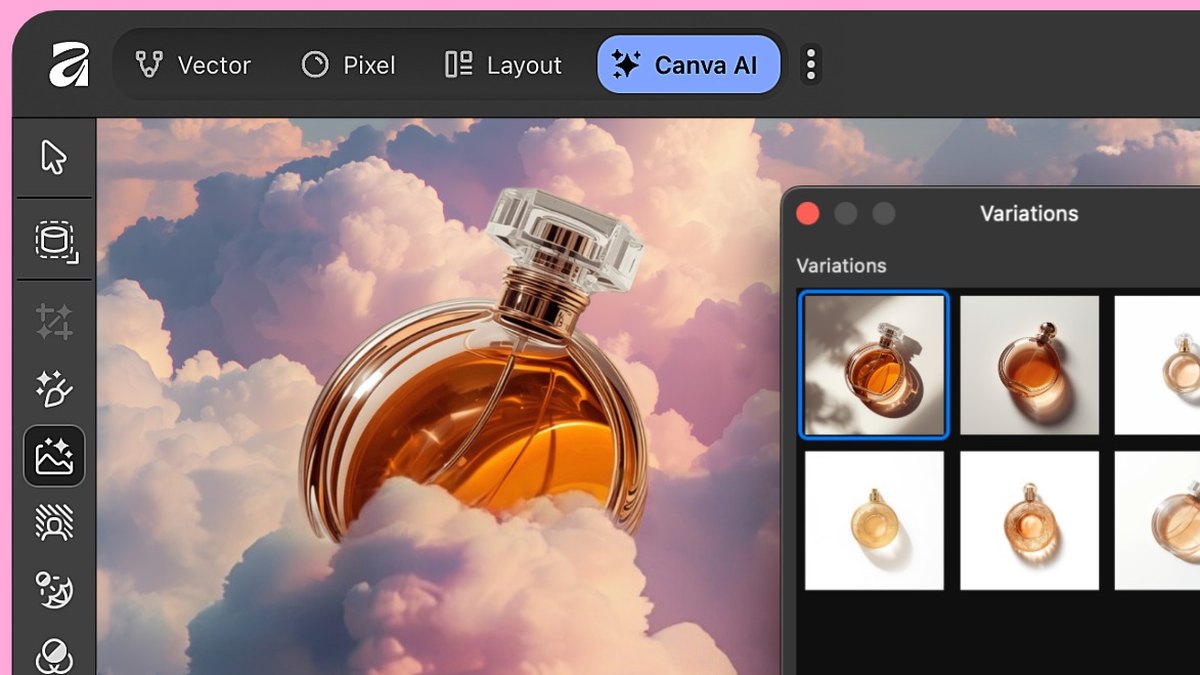
Task: Click the Variations section label
Action: (841, 266)
